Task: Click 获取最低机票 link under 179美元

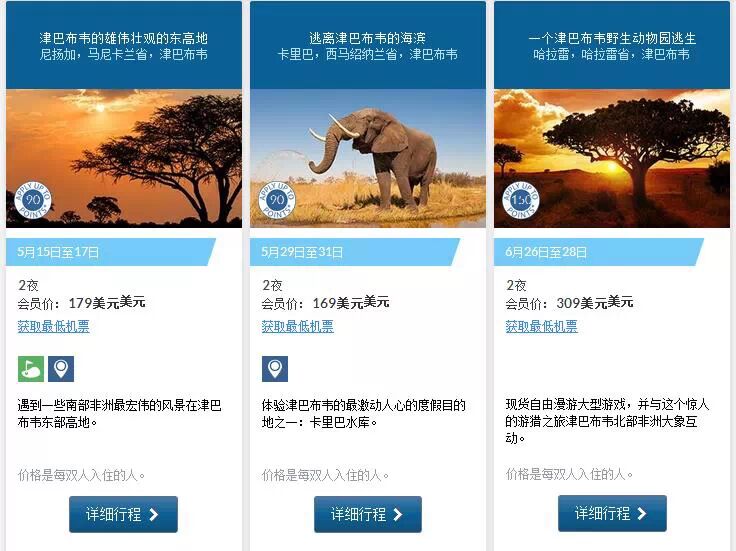Action: [x=54, y=326]
